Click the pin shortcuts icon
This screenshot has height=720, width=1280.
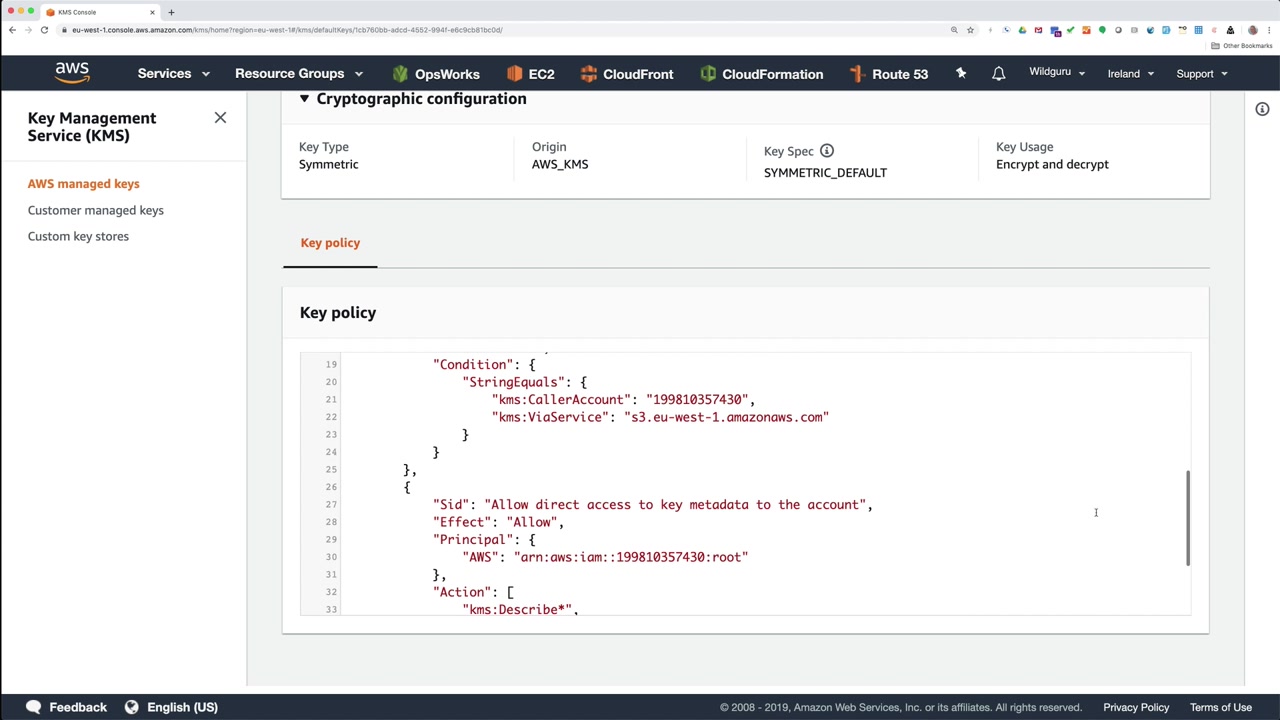coord(961,74)
